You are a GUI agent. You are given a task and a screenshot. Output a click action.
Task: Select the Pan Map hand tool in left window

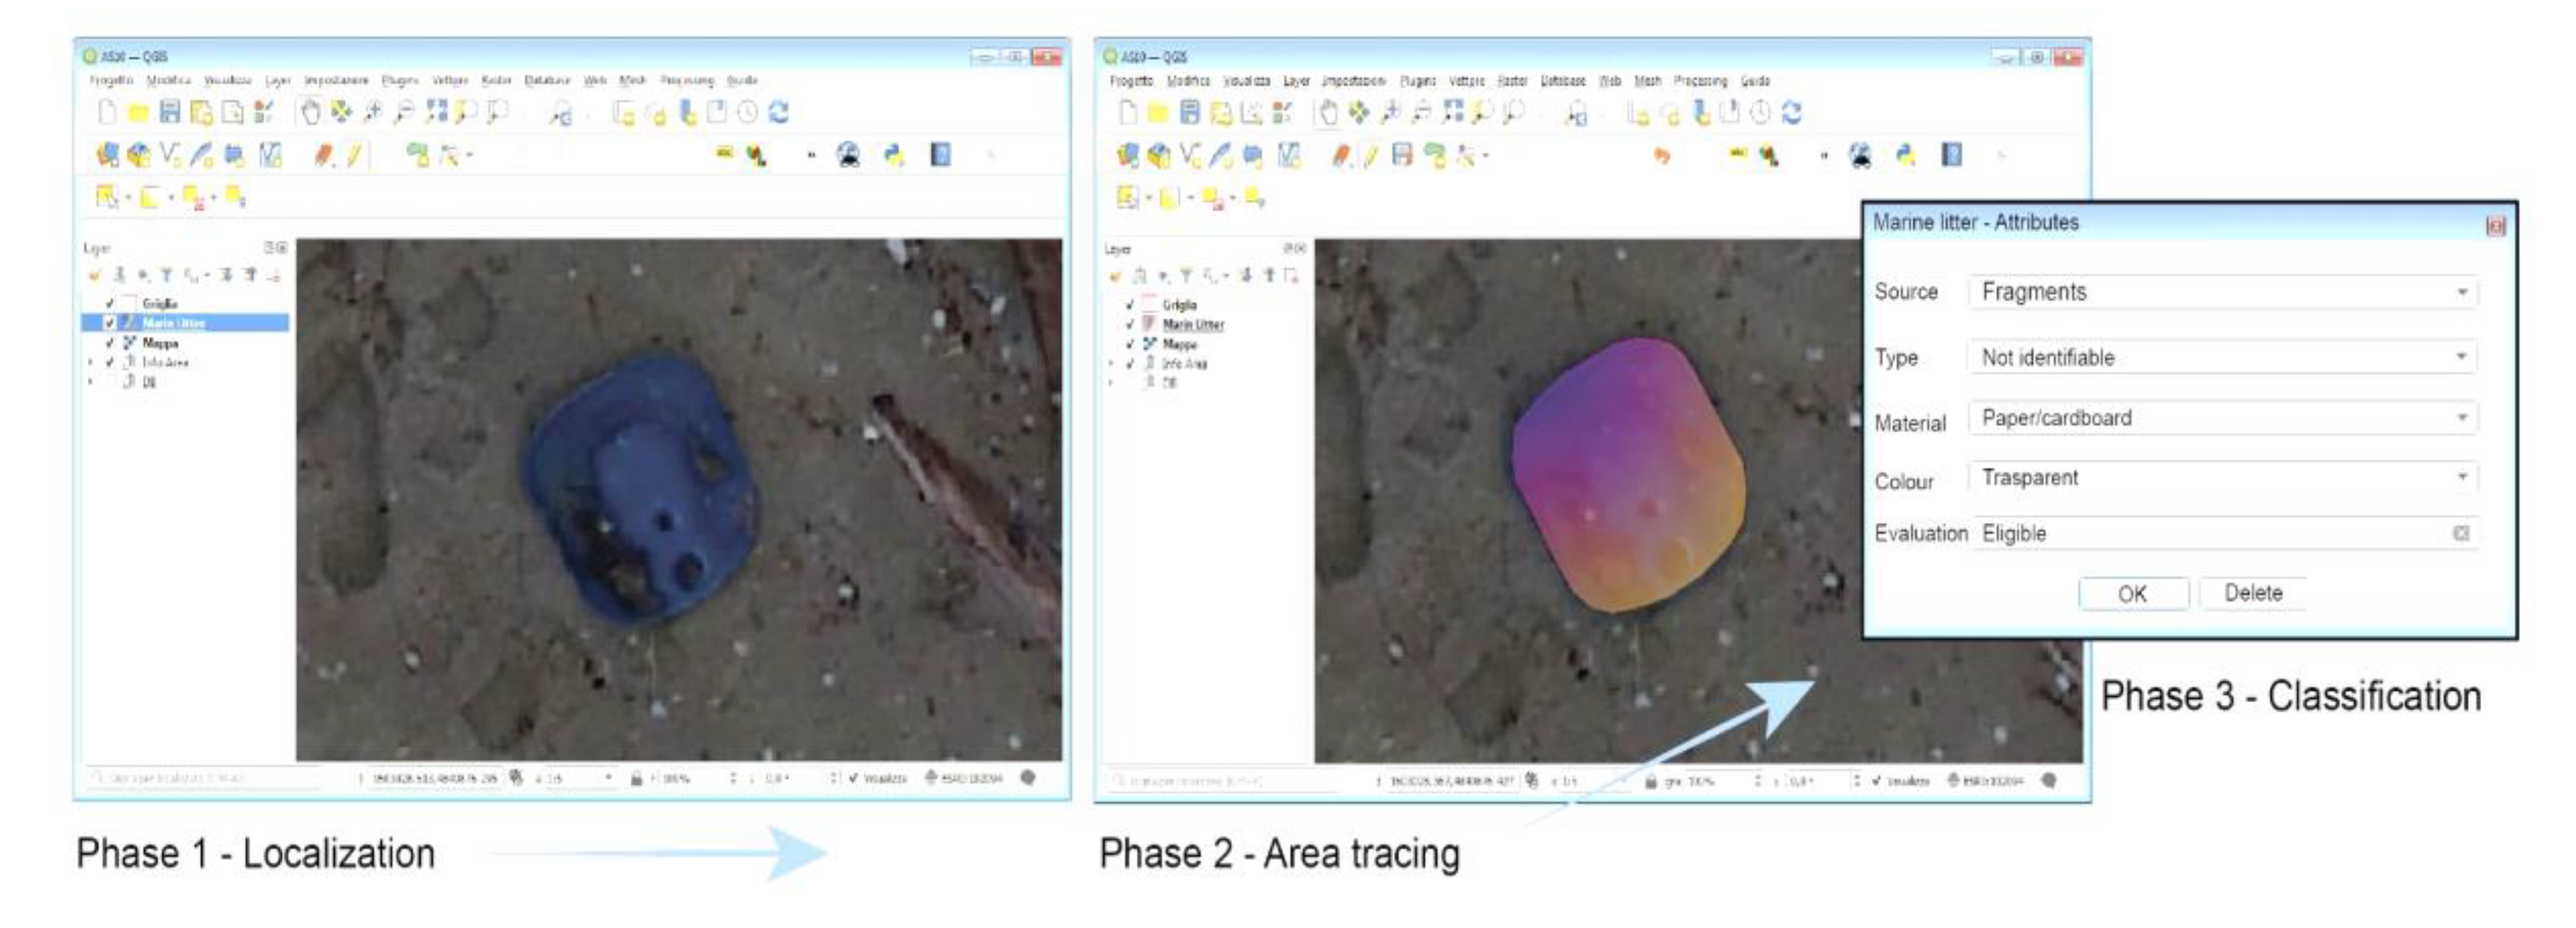pos(311,112)
